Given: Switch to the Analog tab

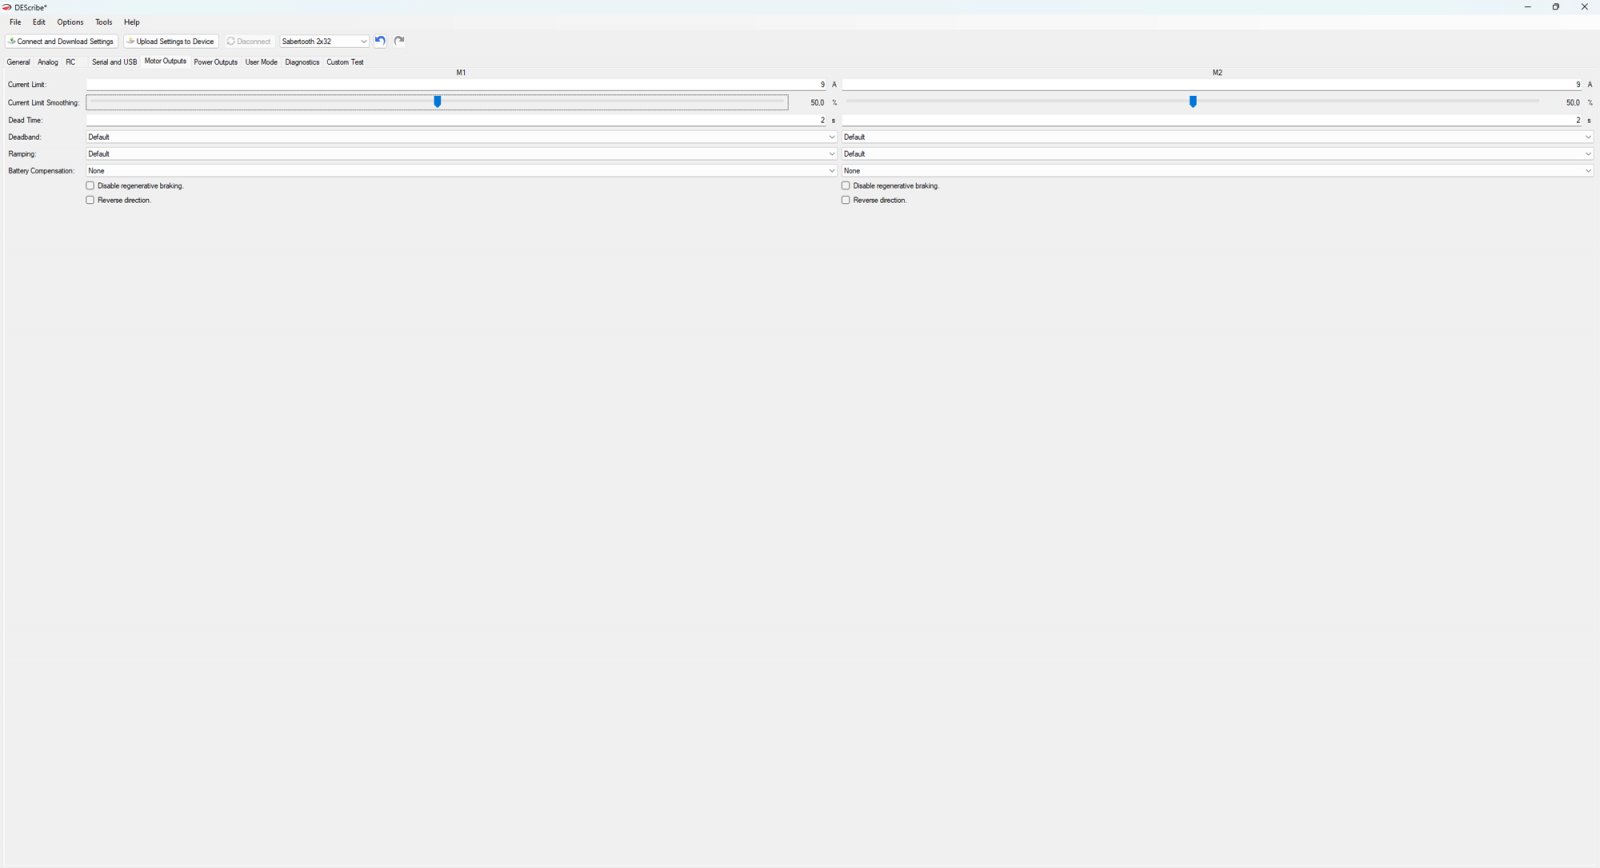Looking at the screenshot, I should coord(48,62).
